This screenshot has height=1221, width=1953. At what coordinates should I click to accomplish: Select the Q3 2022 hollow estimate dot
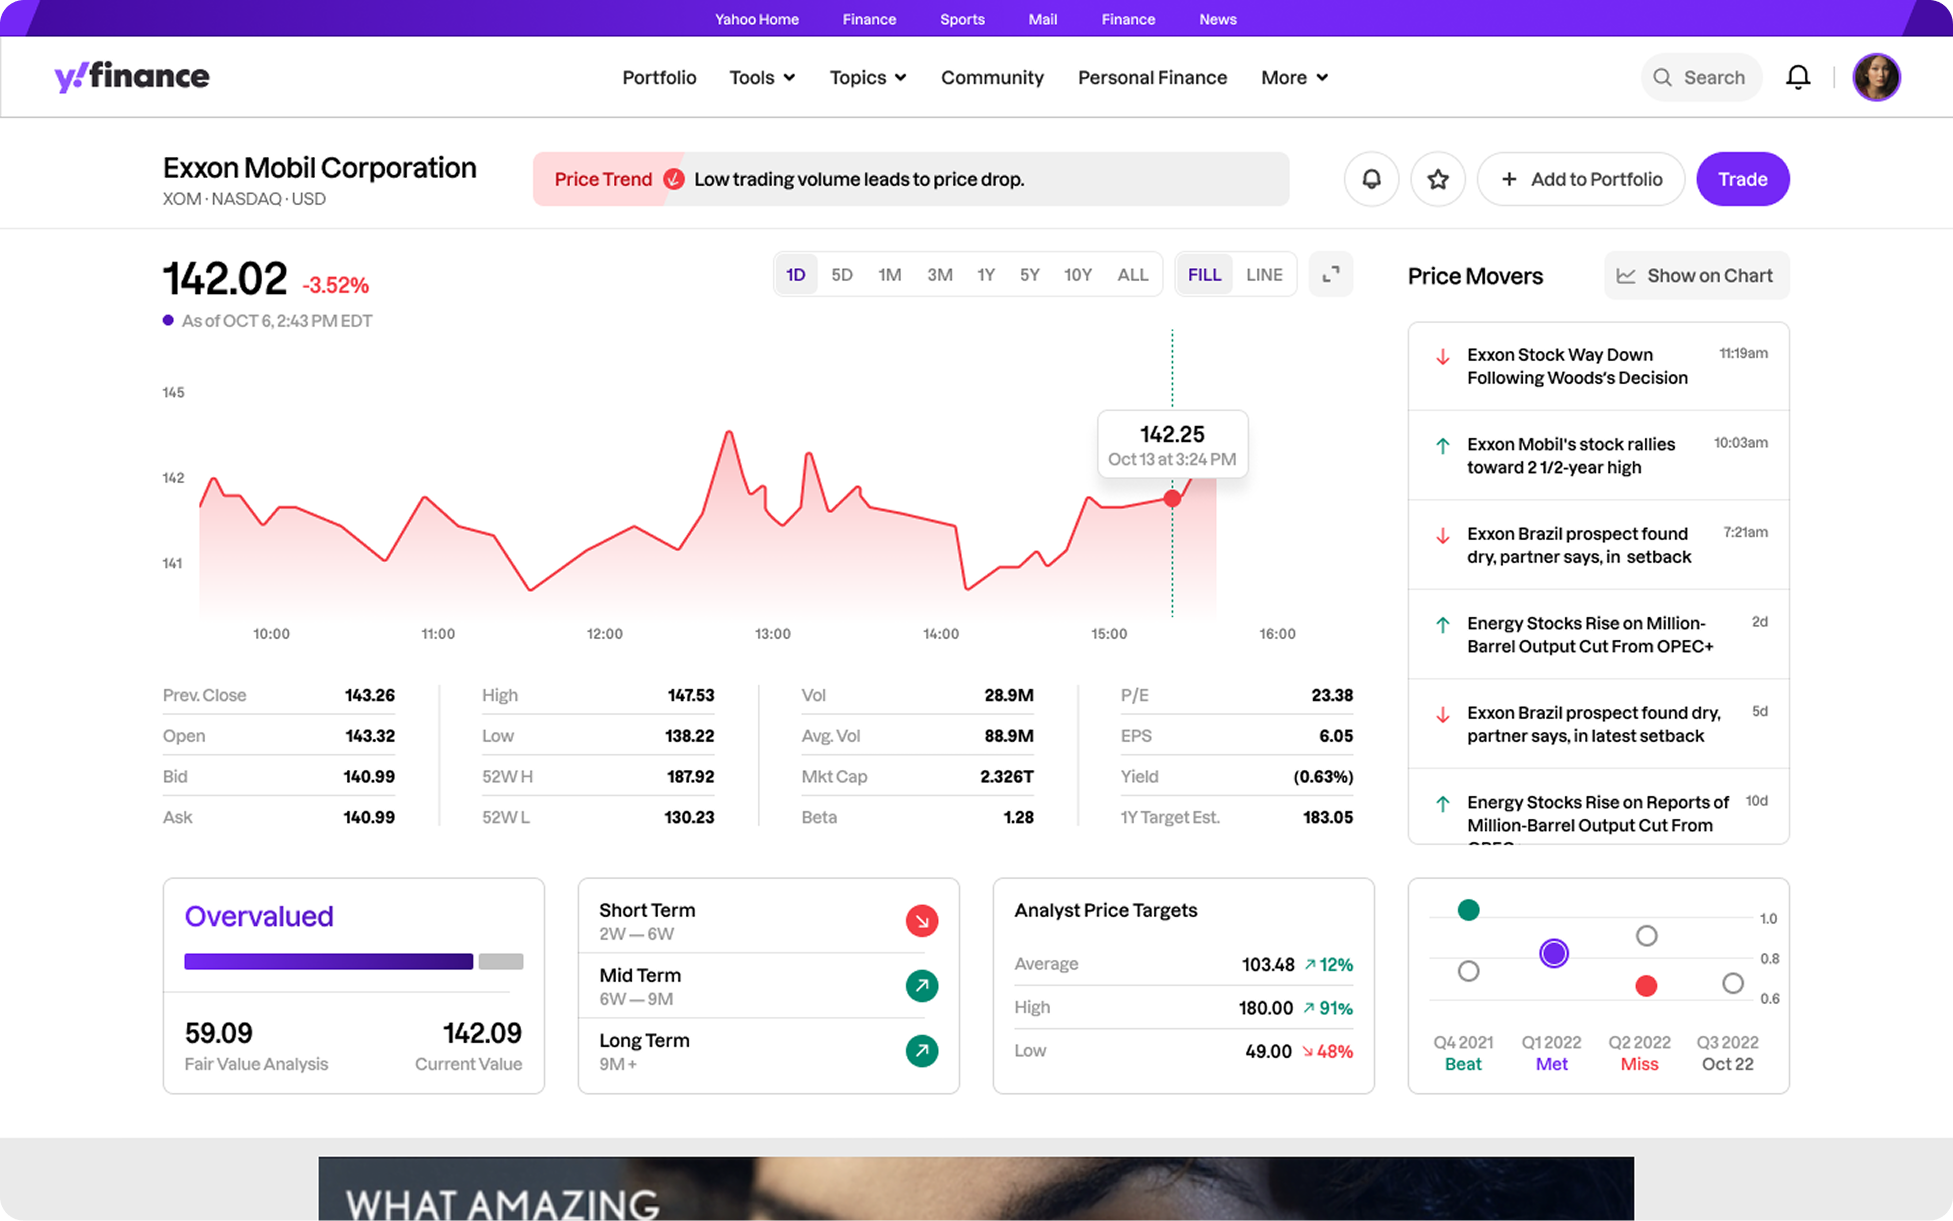coord(1733,984)
